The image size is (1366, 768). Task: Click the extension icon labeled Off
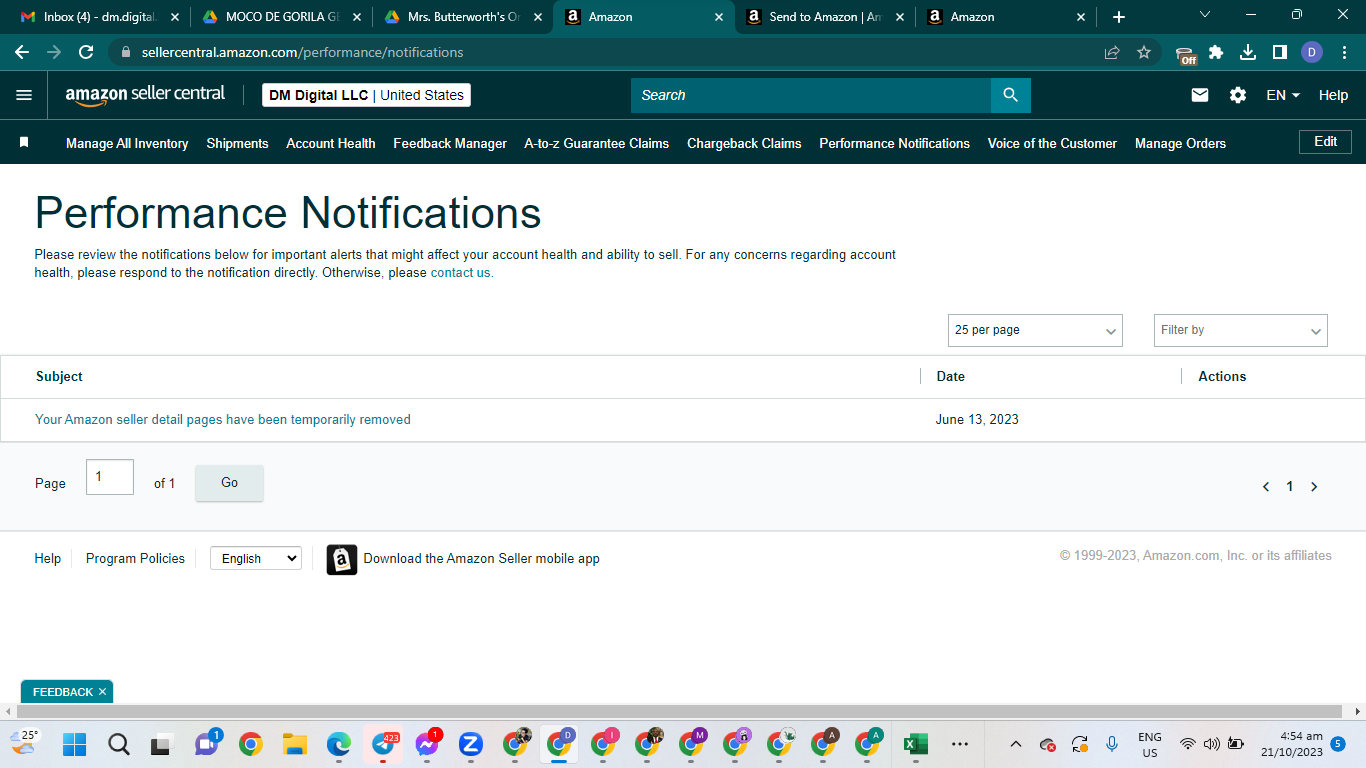click(x=1185, y=55)
